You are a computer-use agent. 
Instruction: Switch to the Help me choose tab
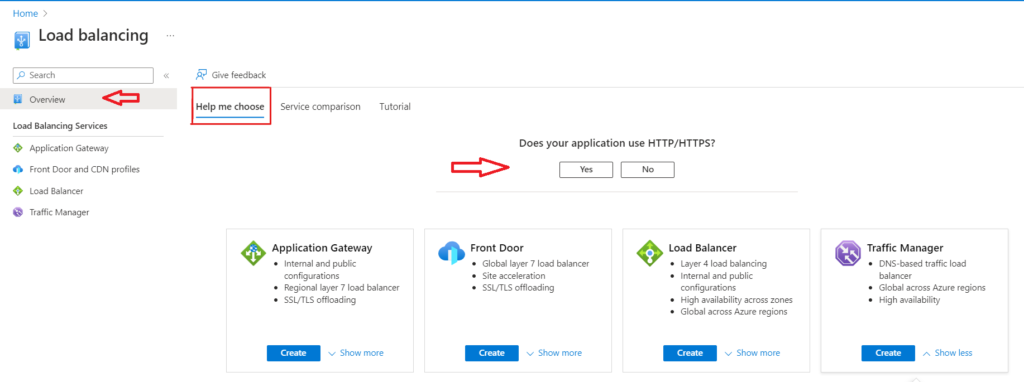[230, 106]
